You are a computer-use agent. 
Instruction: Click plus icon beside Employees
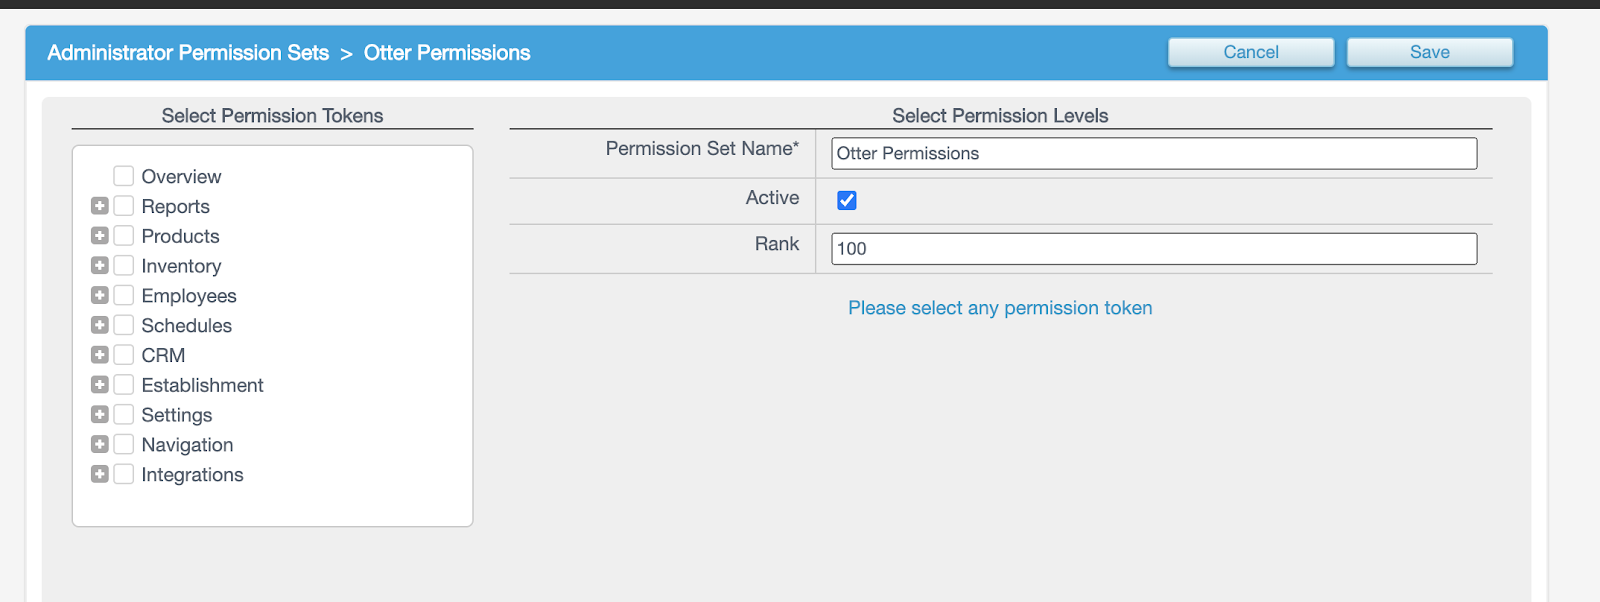(x=100, y=295)
